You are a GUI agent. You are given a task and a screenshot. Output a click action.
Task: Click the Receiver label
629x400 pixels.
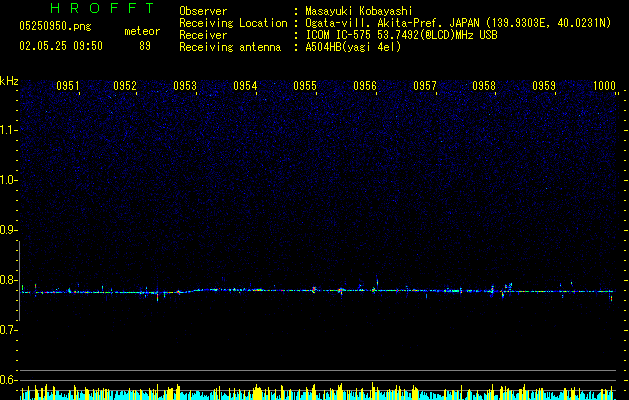tap(203, 35)
